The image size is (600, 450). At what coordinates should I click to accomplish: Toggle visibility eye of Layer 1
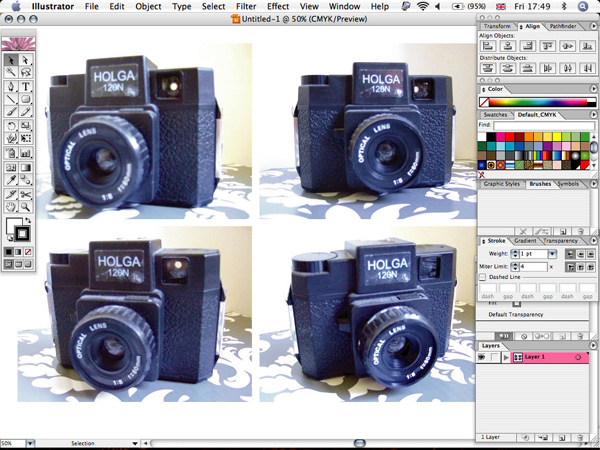click(x=482, y=357)
